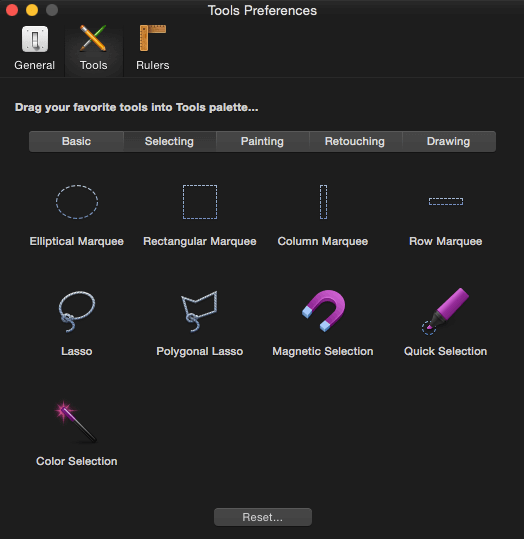Show the Painting tools tab
This screenshot has height=539, width=524.
point(262,141)
